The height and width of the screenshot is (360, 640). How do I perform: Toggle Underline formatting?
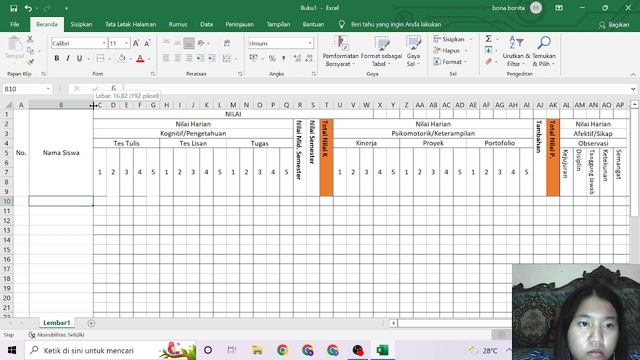79,58
